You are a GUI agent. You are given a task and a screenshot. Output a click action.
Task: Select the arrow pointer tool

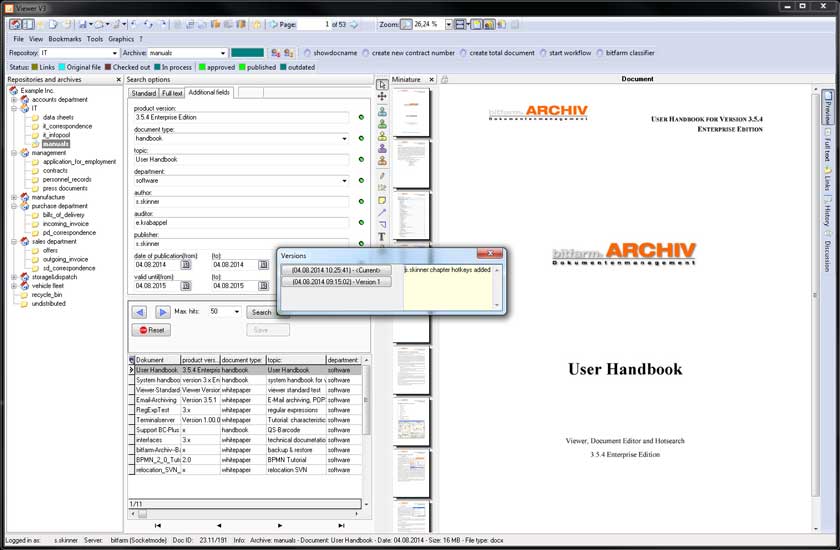(x=382, y=85)
